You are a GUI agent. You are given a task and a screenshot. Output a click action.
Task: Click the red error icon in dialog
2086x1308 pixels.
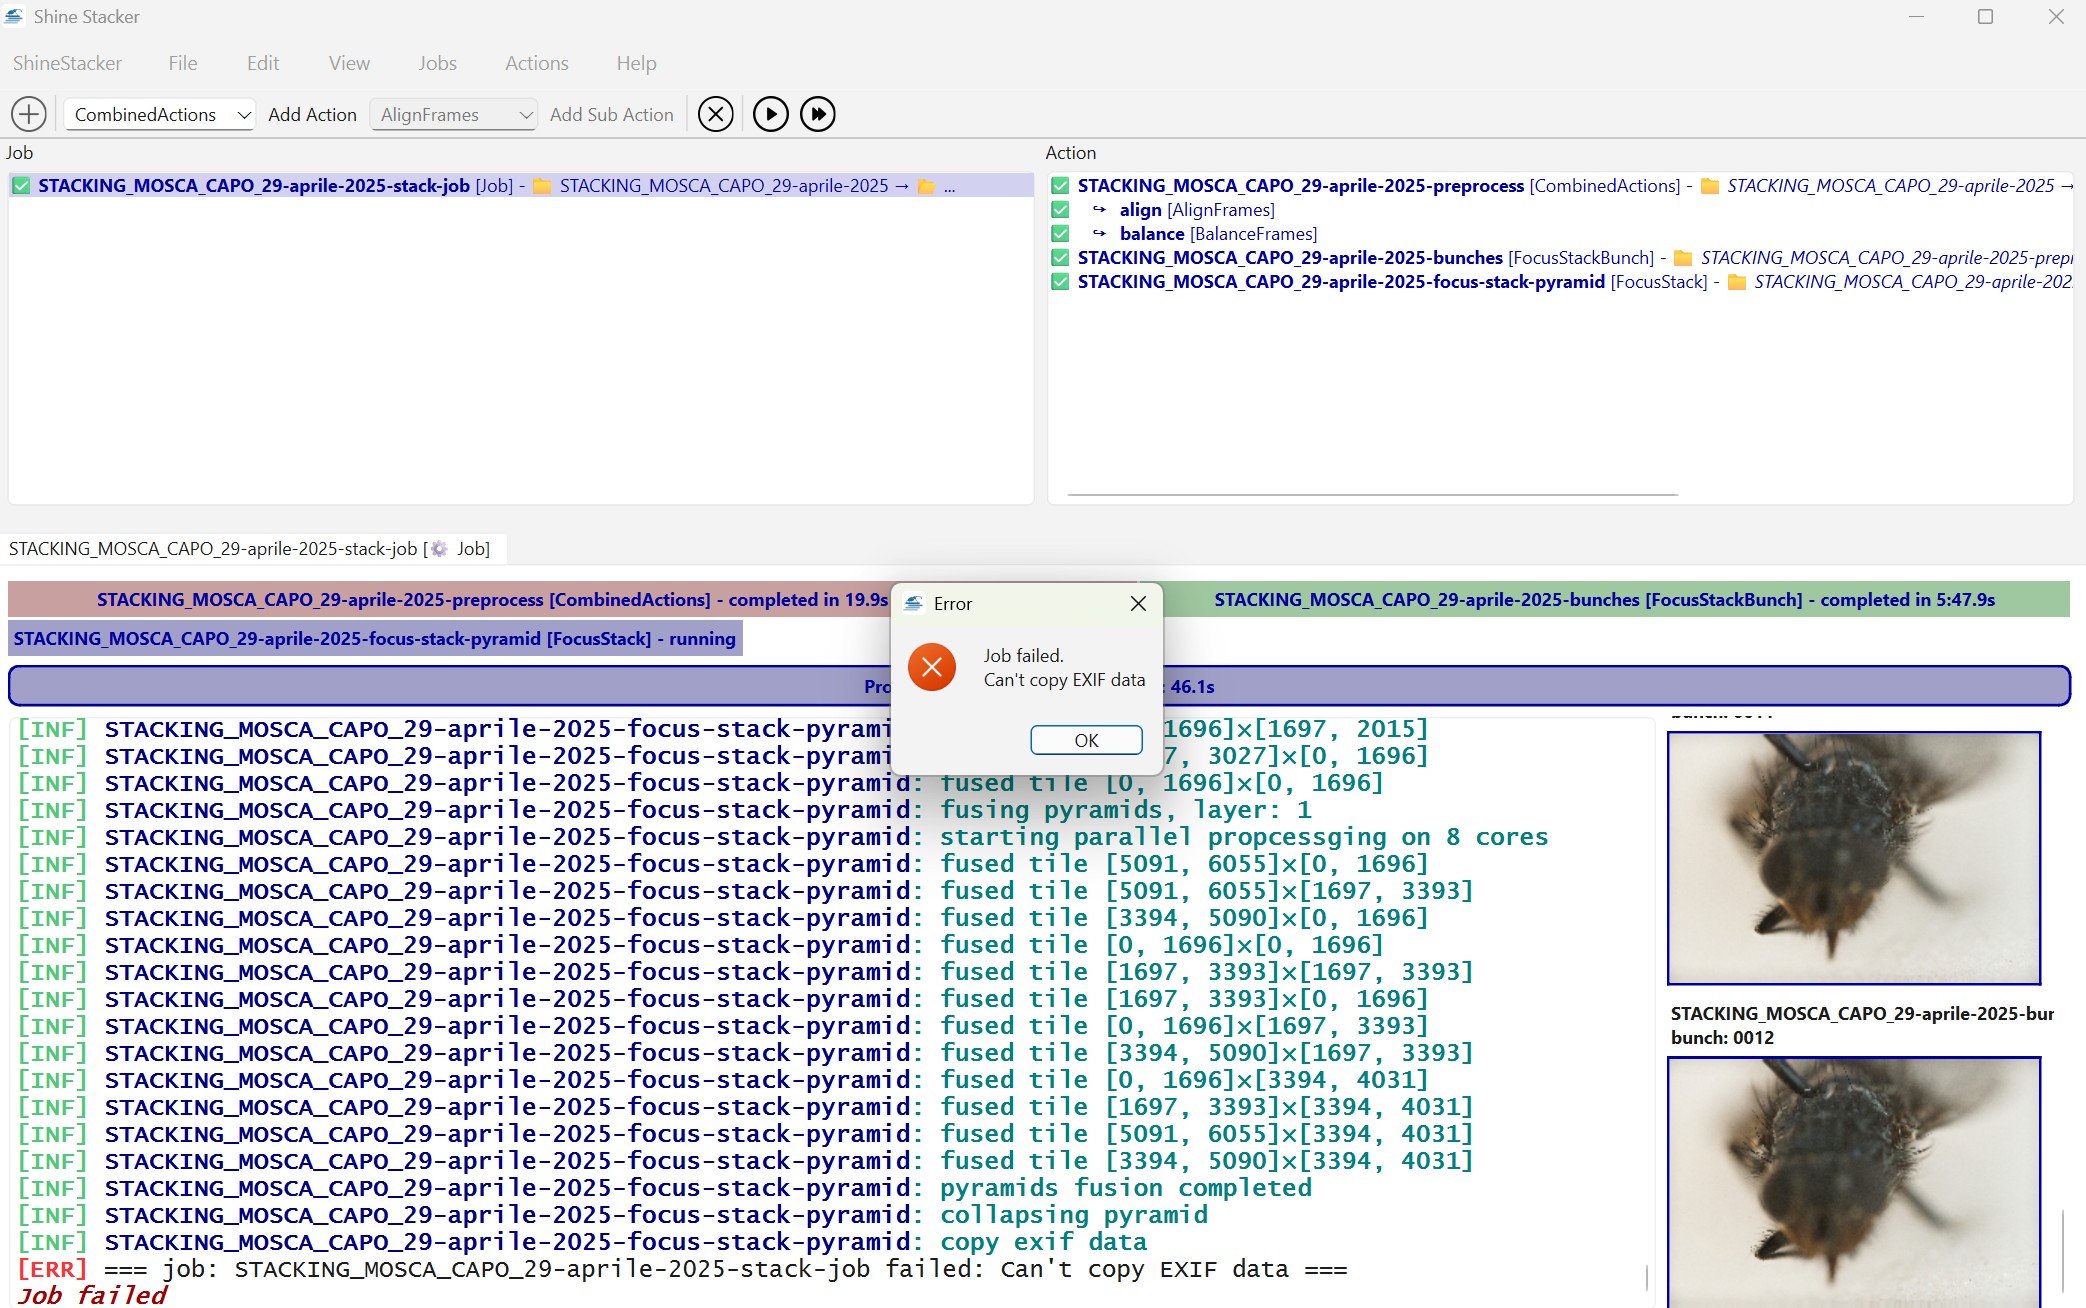931,667
